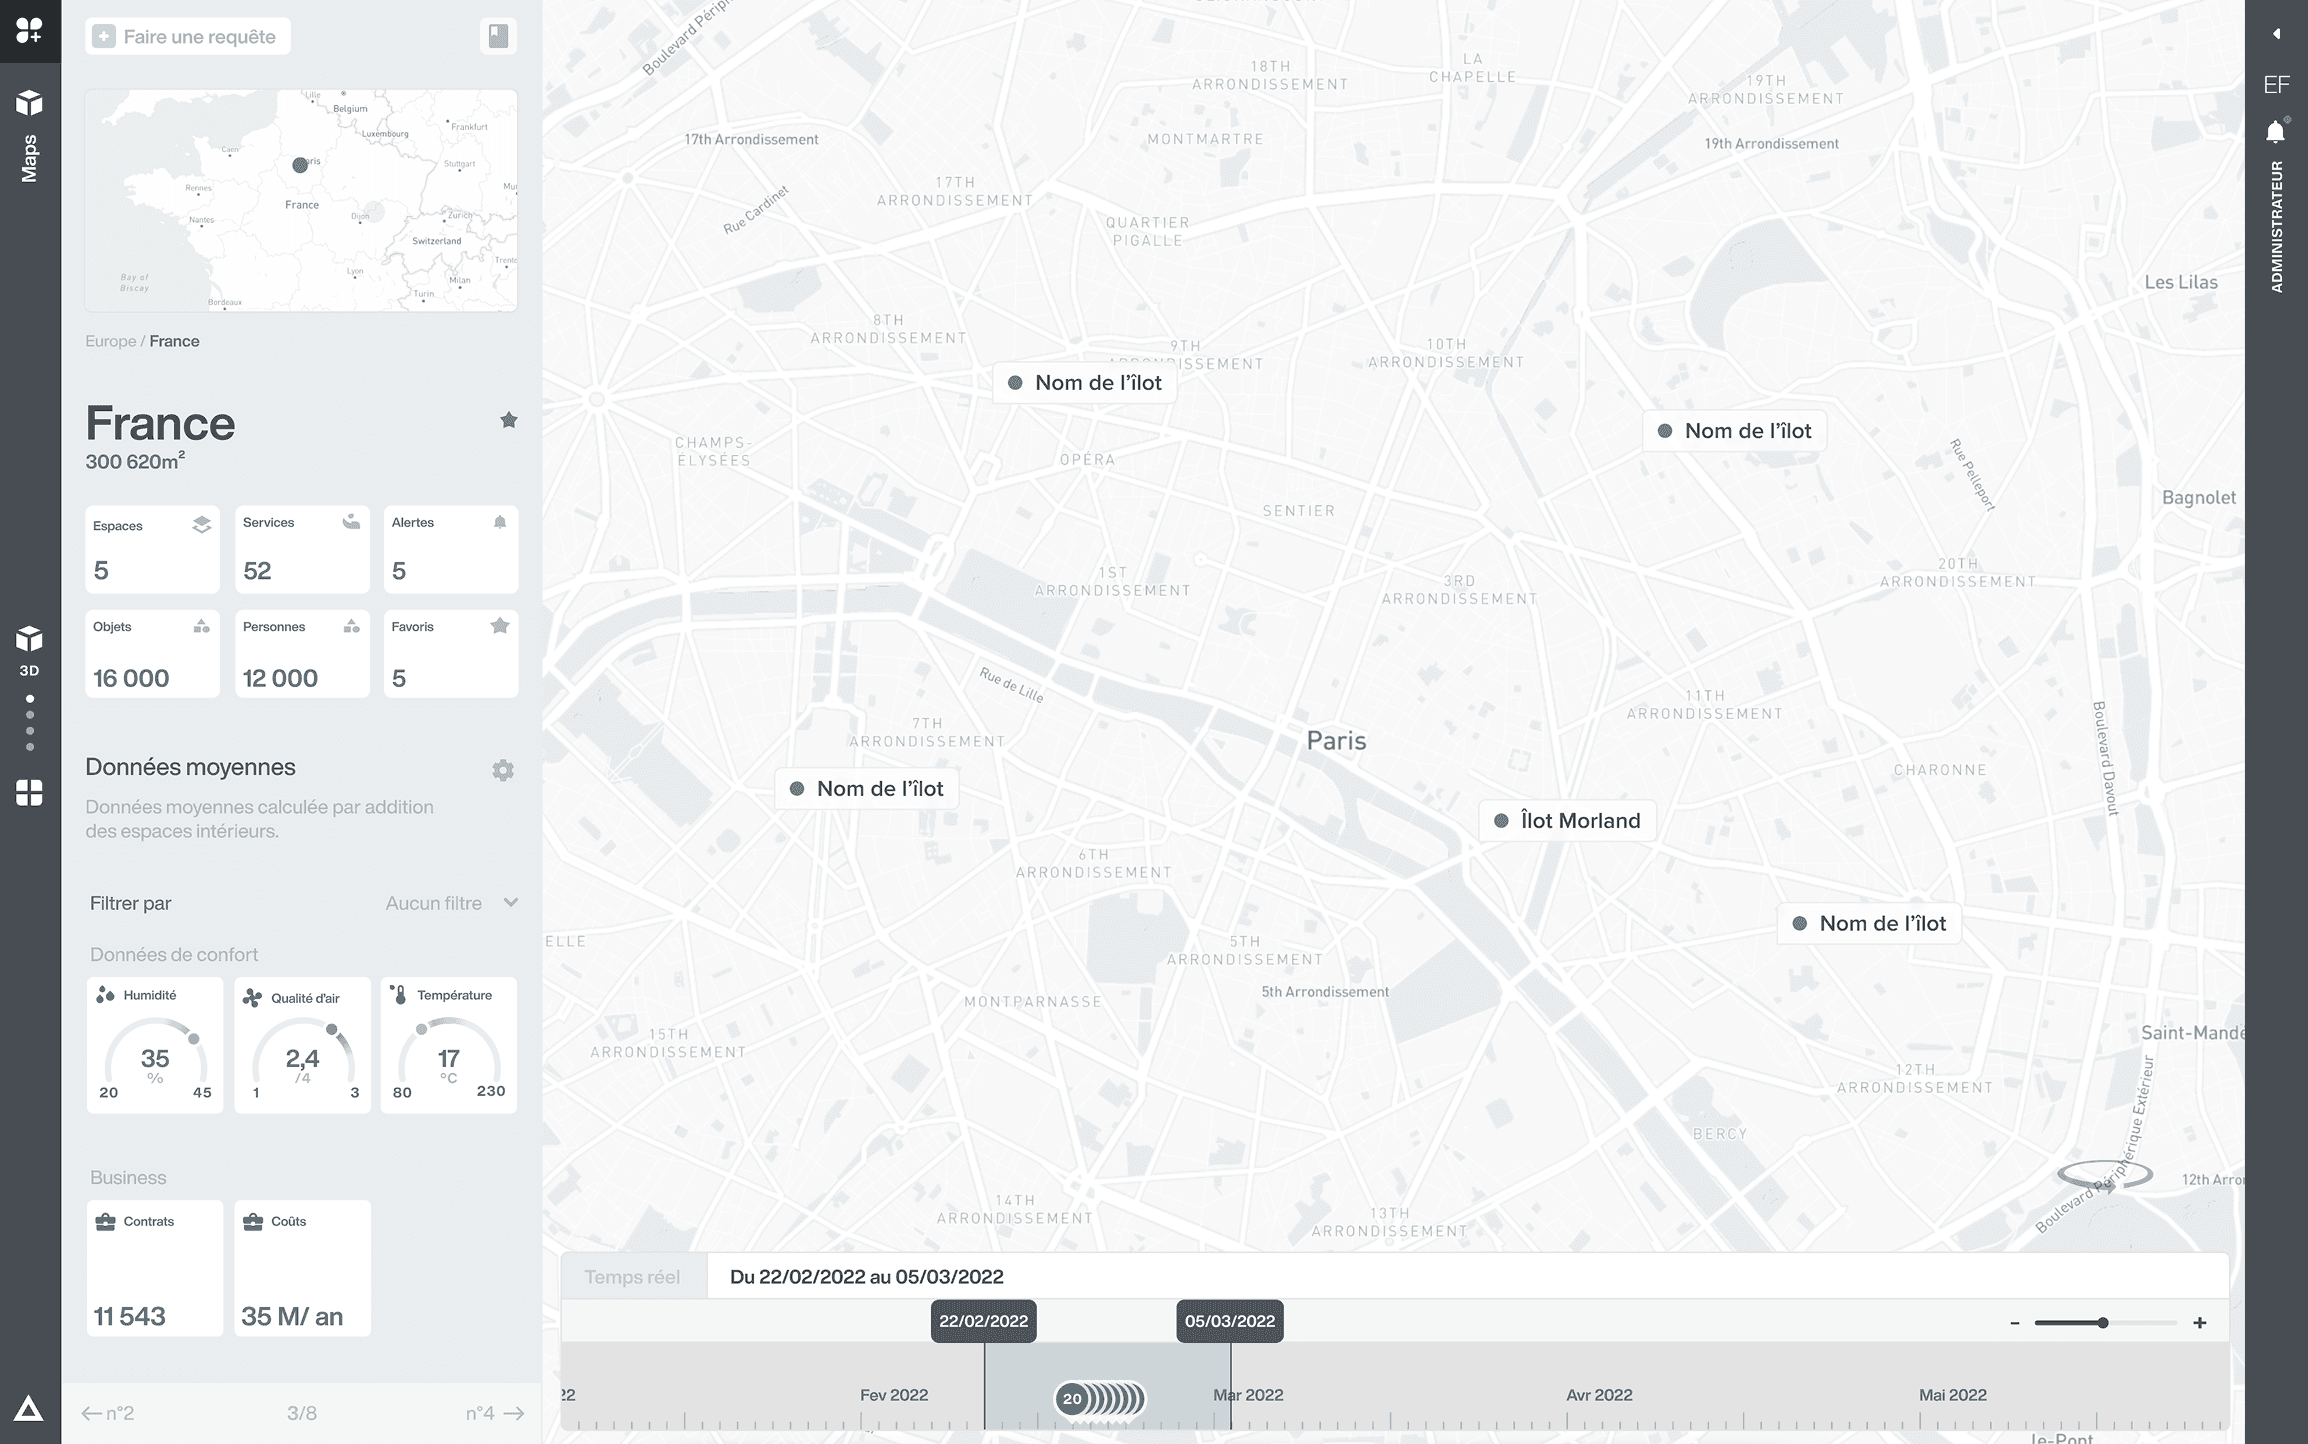Open the grid dashboard icon in sidebar
This screenshot has height=1444, width=2308.
(x=29, y=793)
